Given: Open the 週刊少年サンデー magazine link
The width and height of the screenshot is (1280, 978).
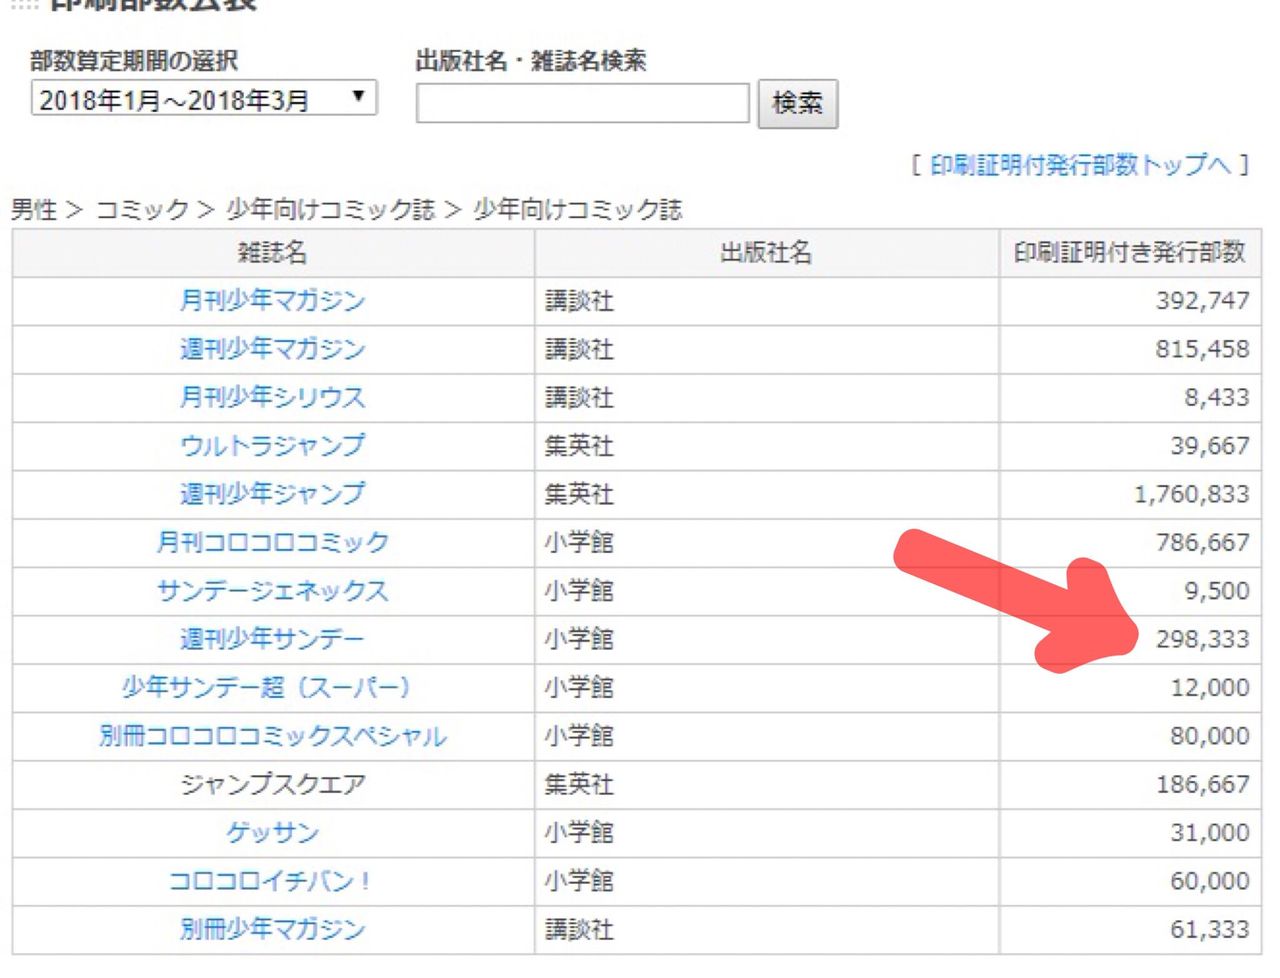Looking at the screenshot, I should (272, 639).
